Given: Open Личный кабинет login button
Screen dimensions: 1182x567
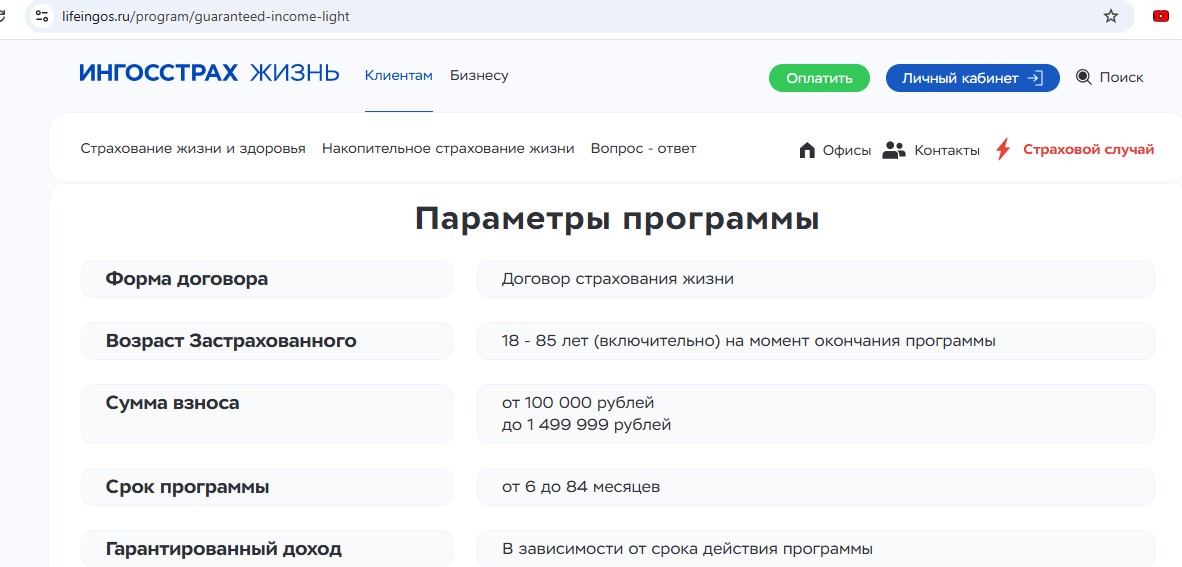Looking at the screenshot, I should tap(972, 78).
